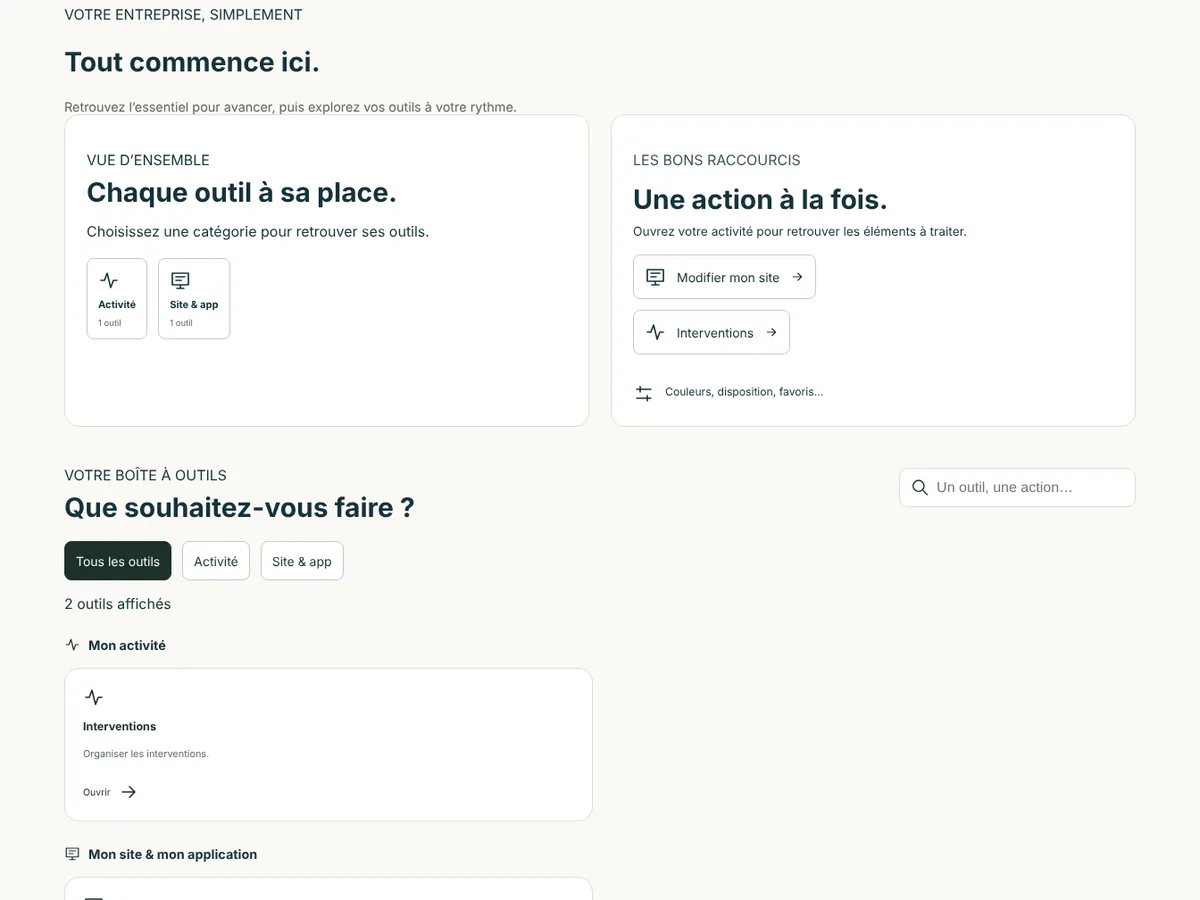This screenshot has height=900, width=1200.
Task: Click Ouvrir link in Interventions card
Action: click(x=97, y=792)
